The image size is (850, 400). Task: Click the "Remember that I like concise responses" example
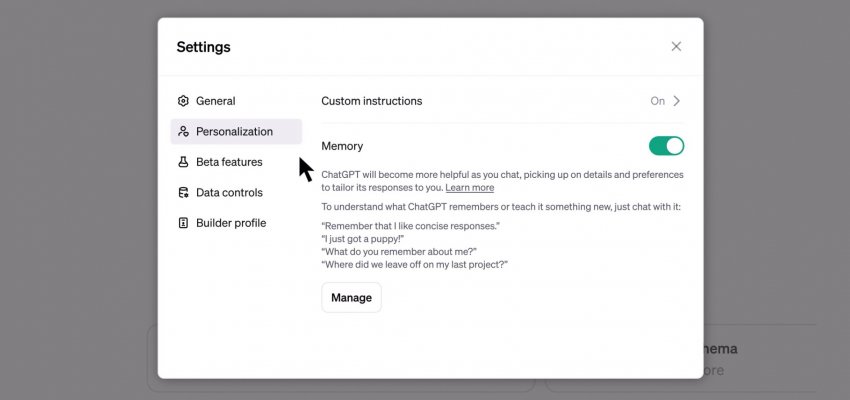click(410, 226)
